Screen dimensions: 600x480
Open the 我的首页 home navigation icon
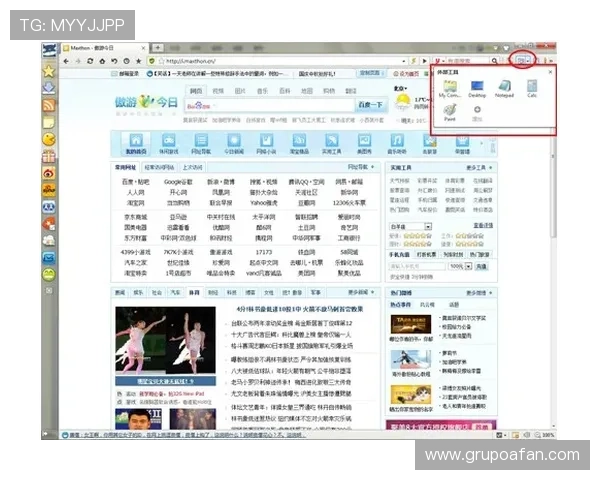[x=136, y=144]
